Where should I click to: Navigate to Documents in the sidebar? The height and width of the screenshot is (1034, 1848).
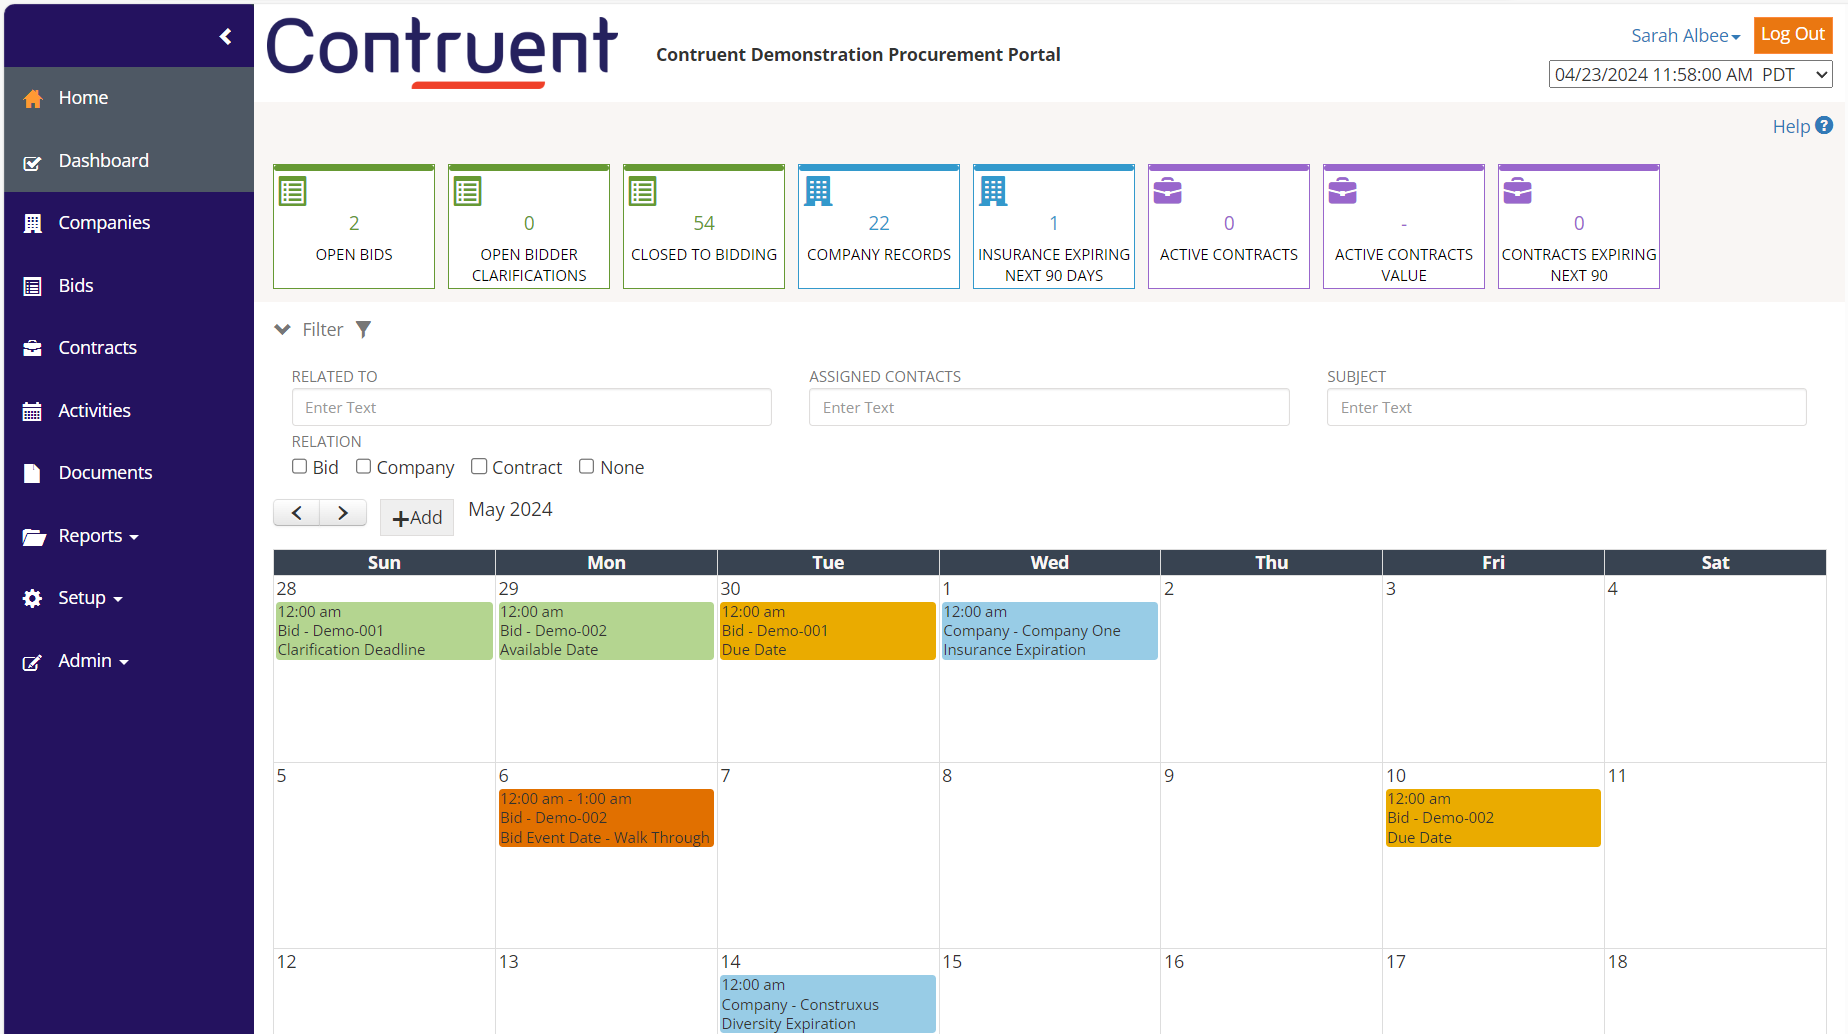(x=105, y=473)
